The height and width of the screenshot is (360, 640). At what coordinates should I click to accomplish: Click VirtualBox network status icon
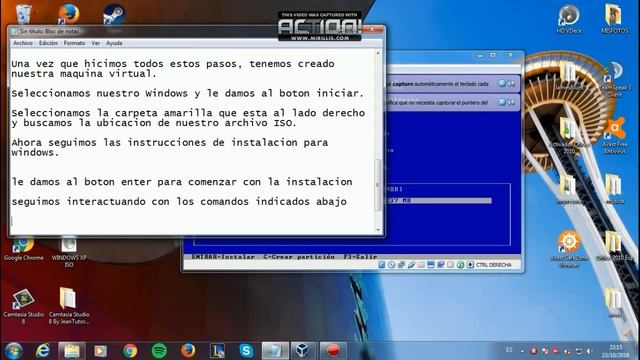click(401, 265)
